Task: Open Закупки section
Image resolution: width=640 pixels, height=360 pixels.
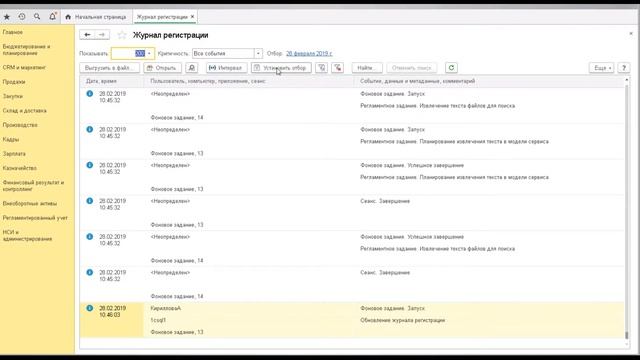Action: [x=13, y=96]
